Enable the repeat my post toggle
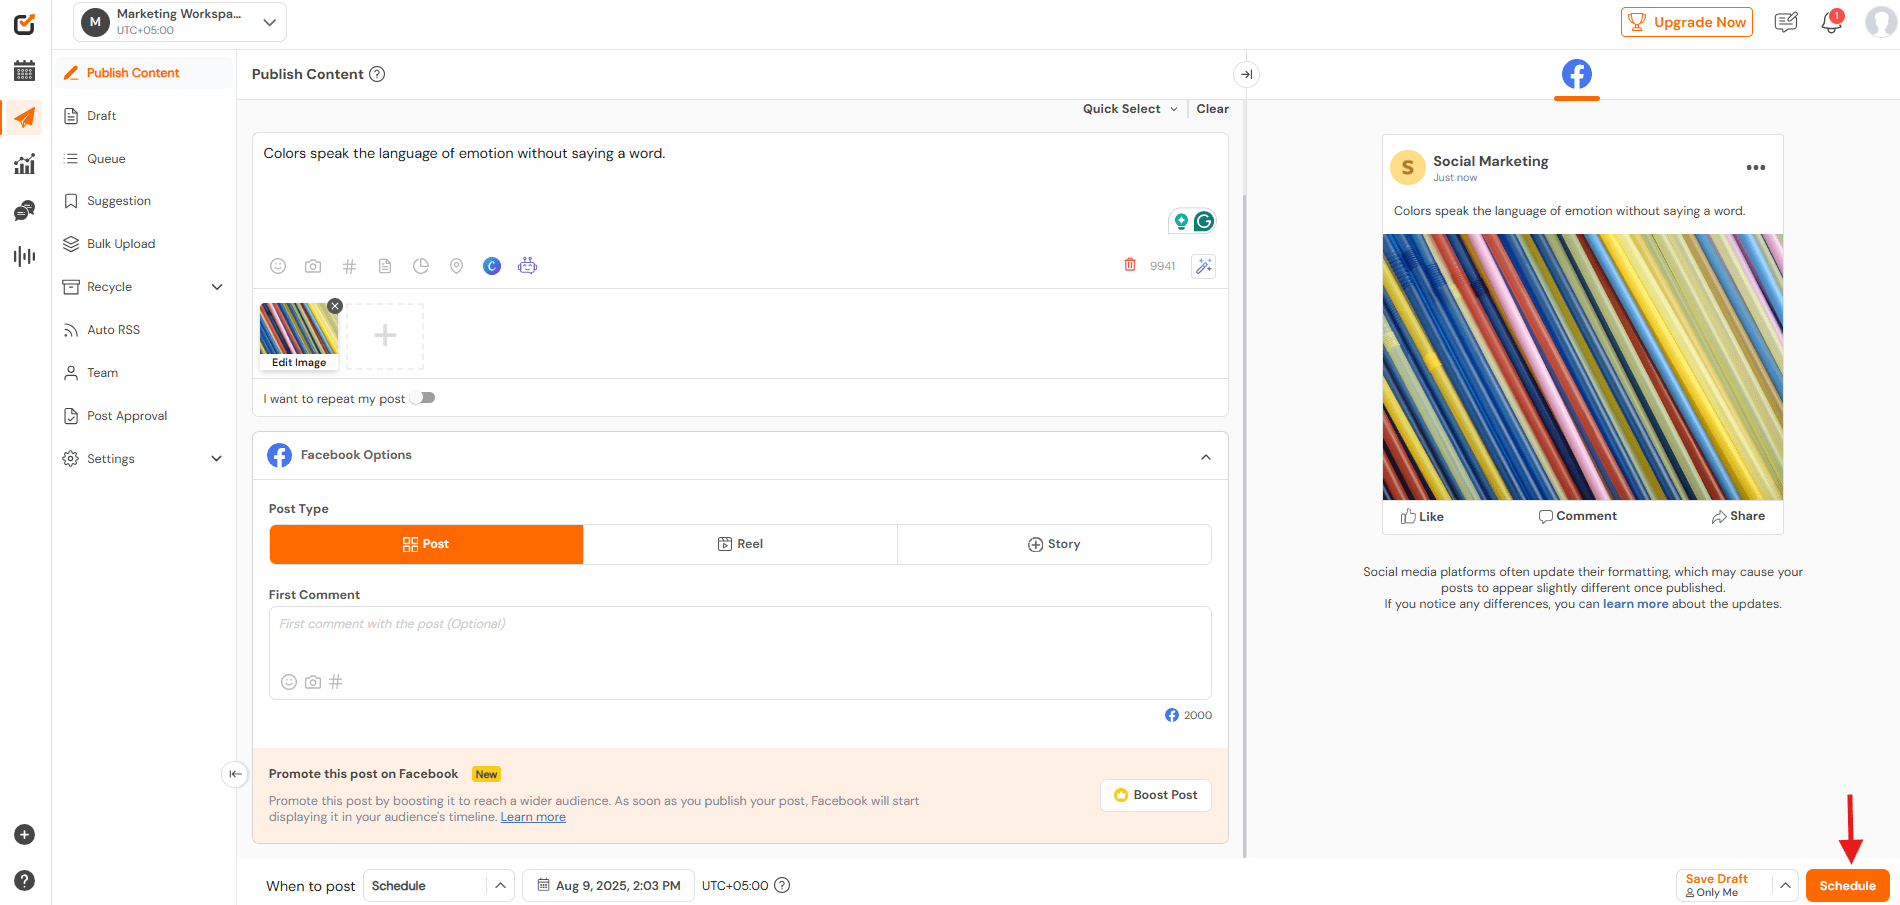 tap(424, 398)
